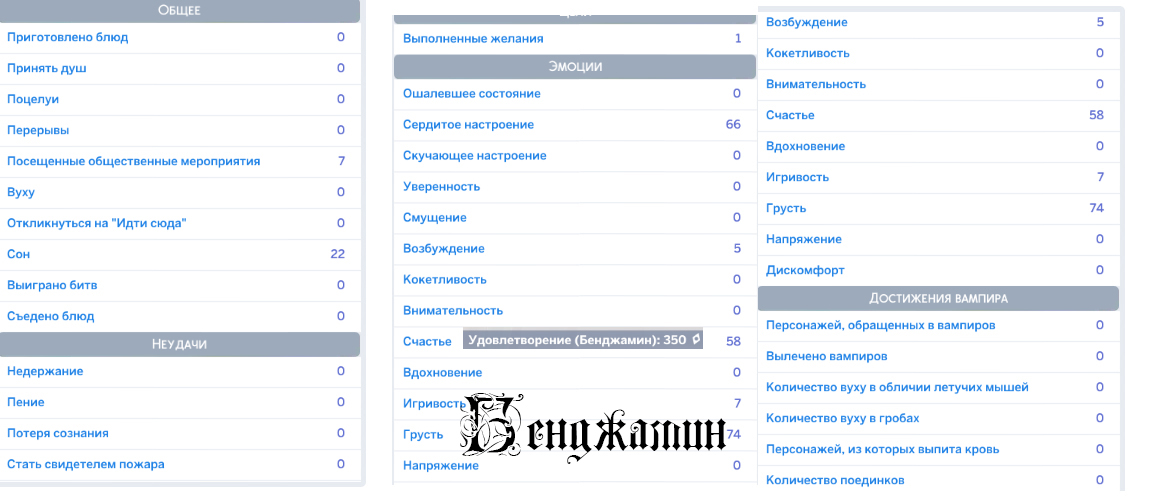This screenshot has width=1150, height=500.
Task: Select the "Принять душ" statistic
Action: click(x=180, y=68)
